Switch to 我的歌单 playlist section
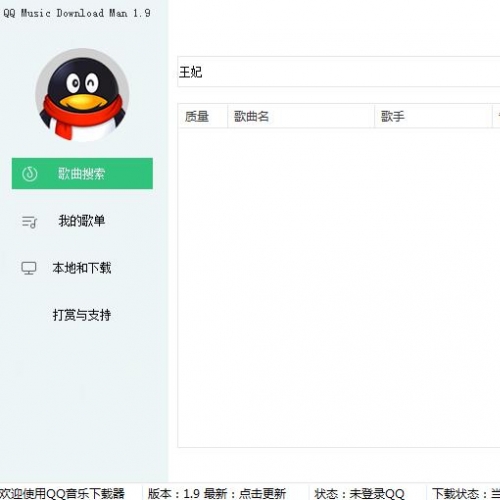Viewport: 500px width, 500px height. [82, 221]
